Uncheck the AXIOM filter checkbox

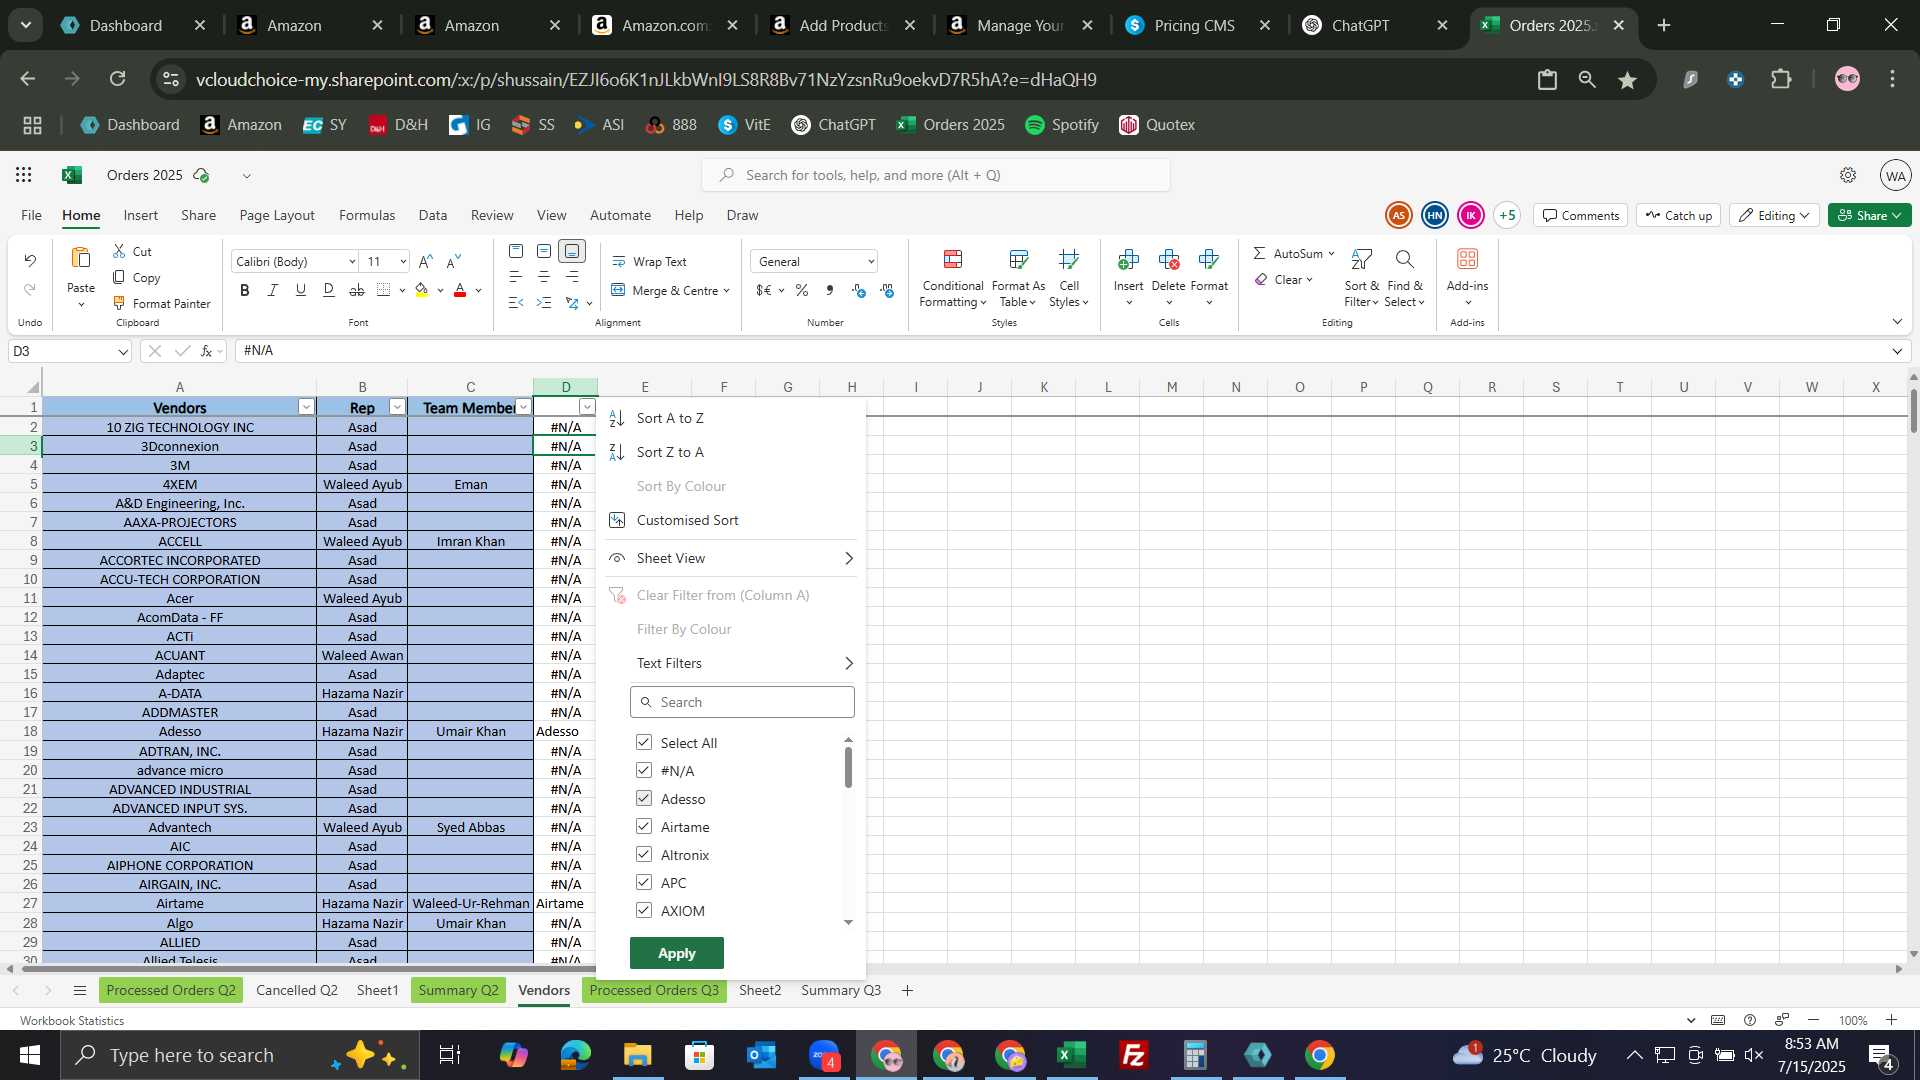point(644,910)
